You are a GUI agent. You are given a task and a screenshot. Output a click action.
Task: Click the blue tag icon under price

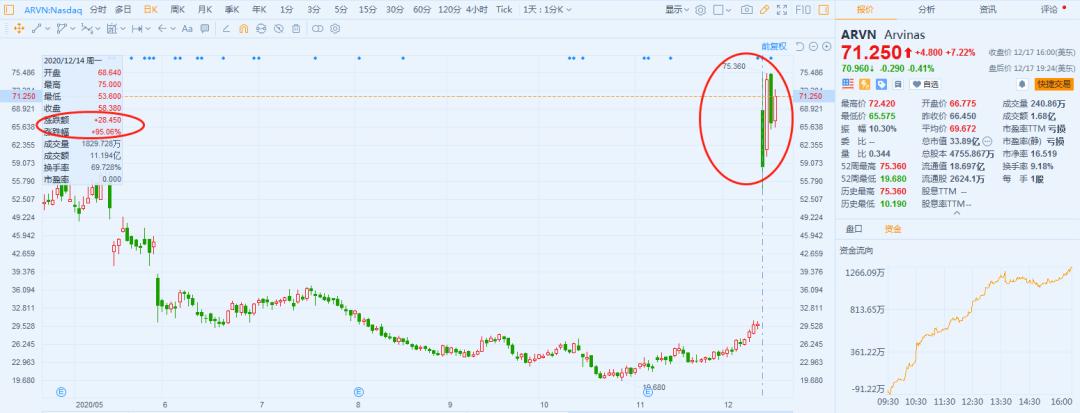[x=881, y=84]
